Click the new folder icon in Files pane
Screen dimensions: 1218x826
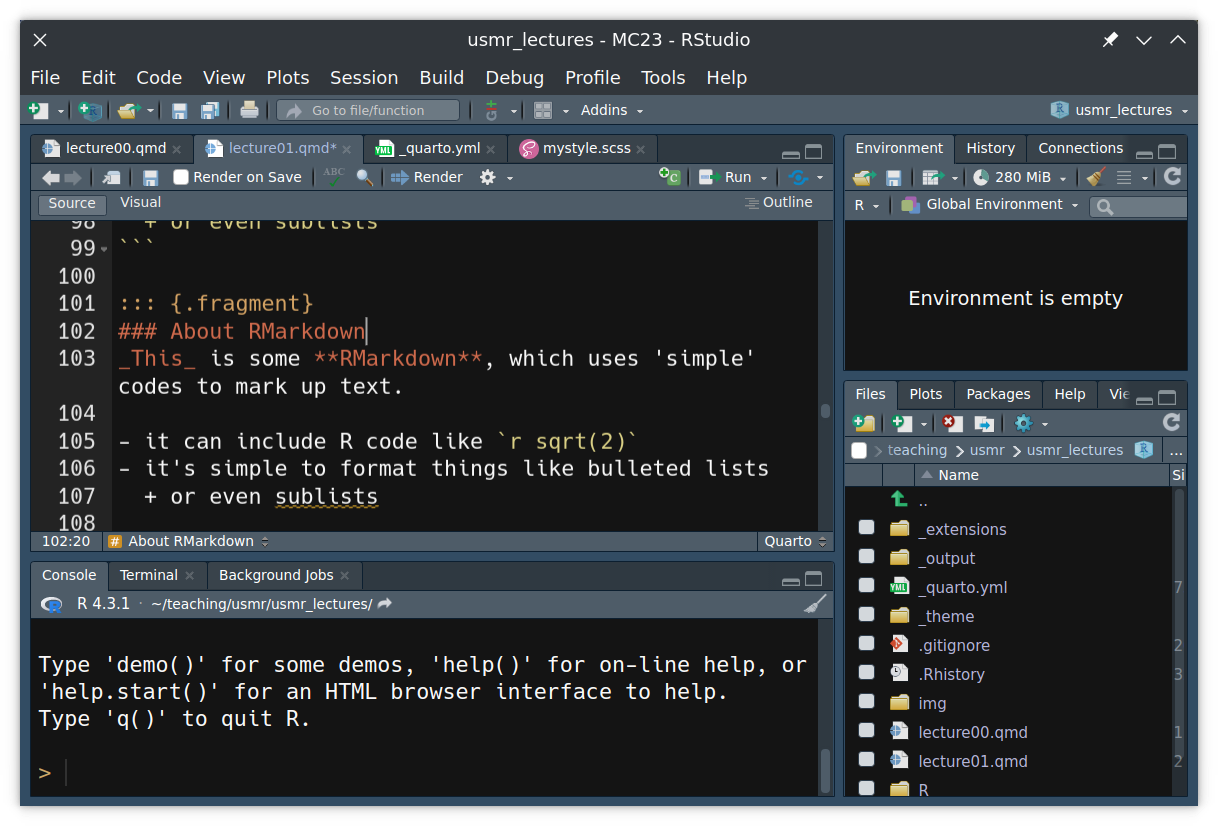click(864, 423)
